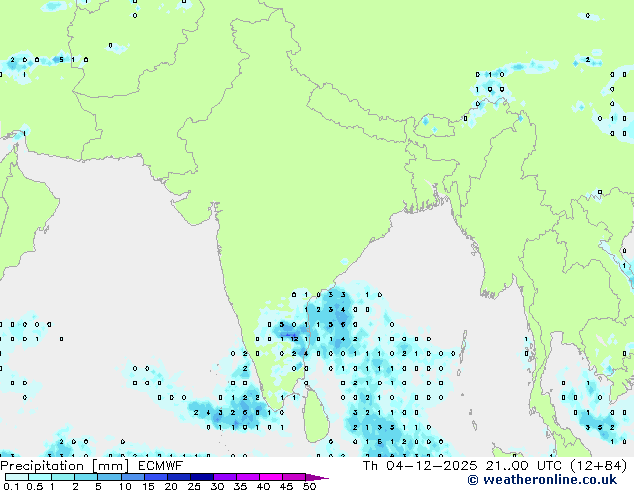Screen dimensions: 634x490
Task: Click the '15' legend scale label
Action: pos(148,486)
